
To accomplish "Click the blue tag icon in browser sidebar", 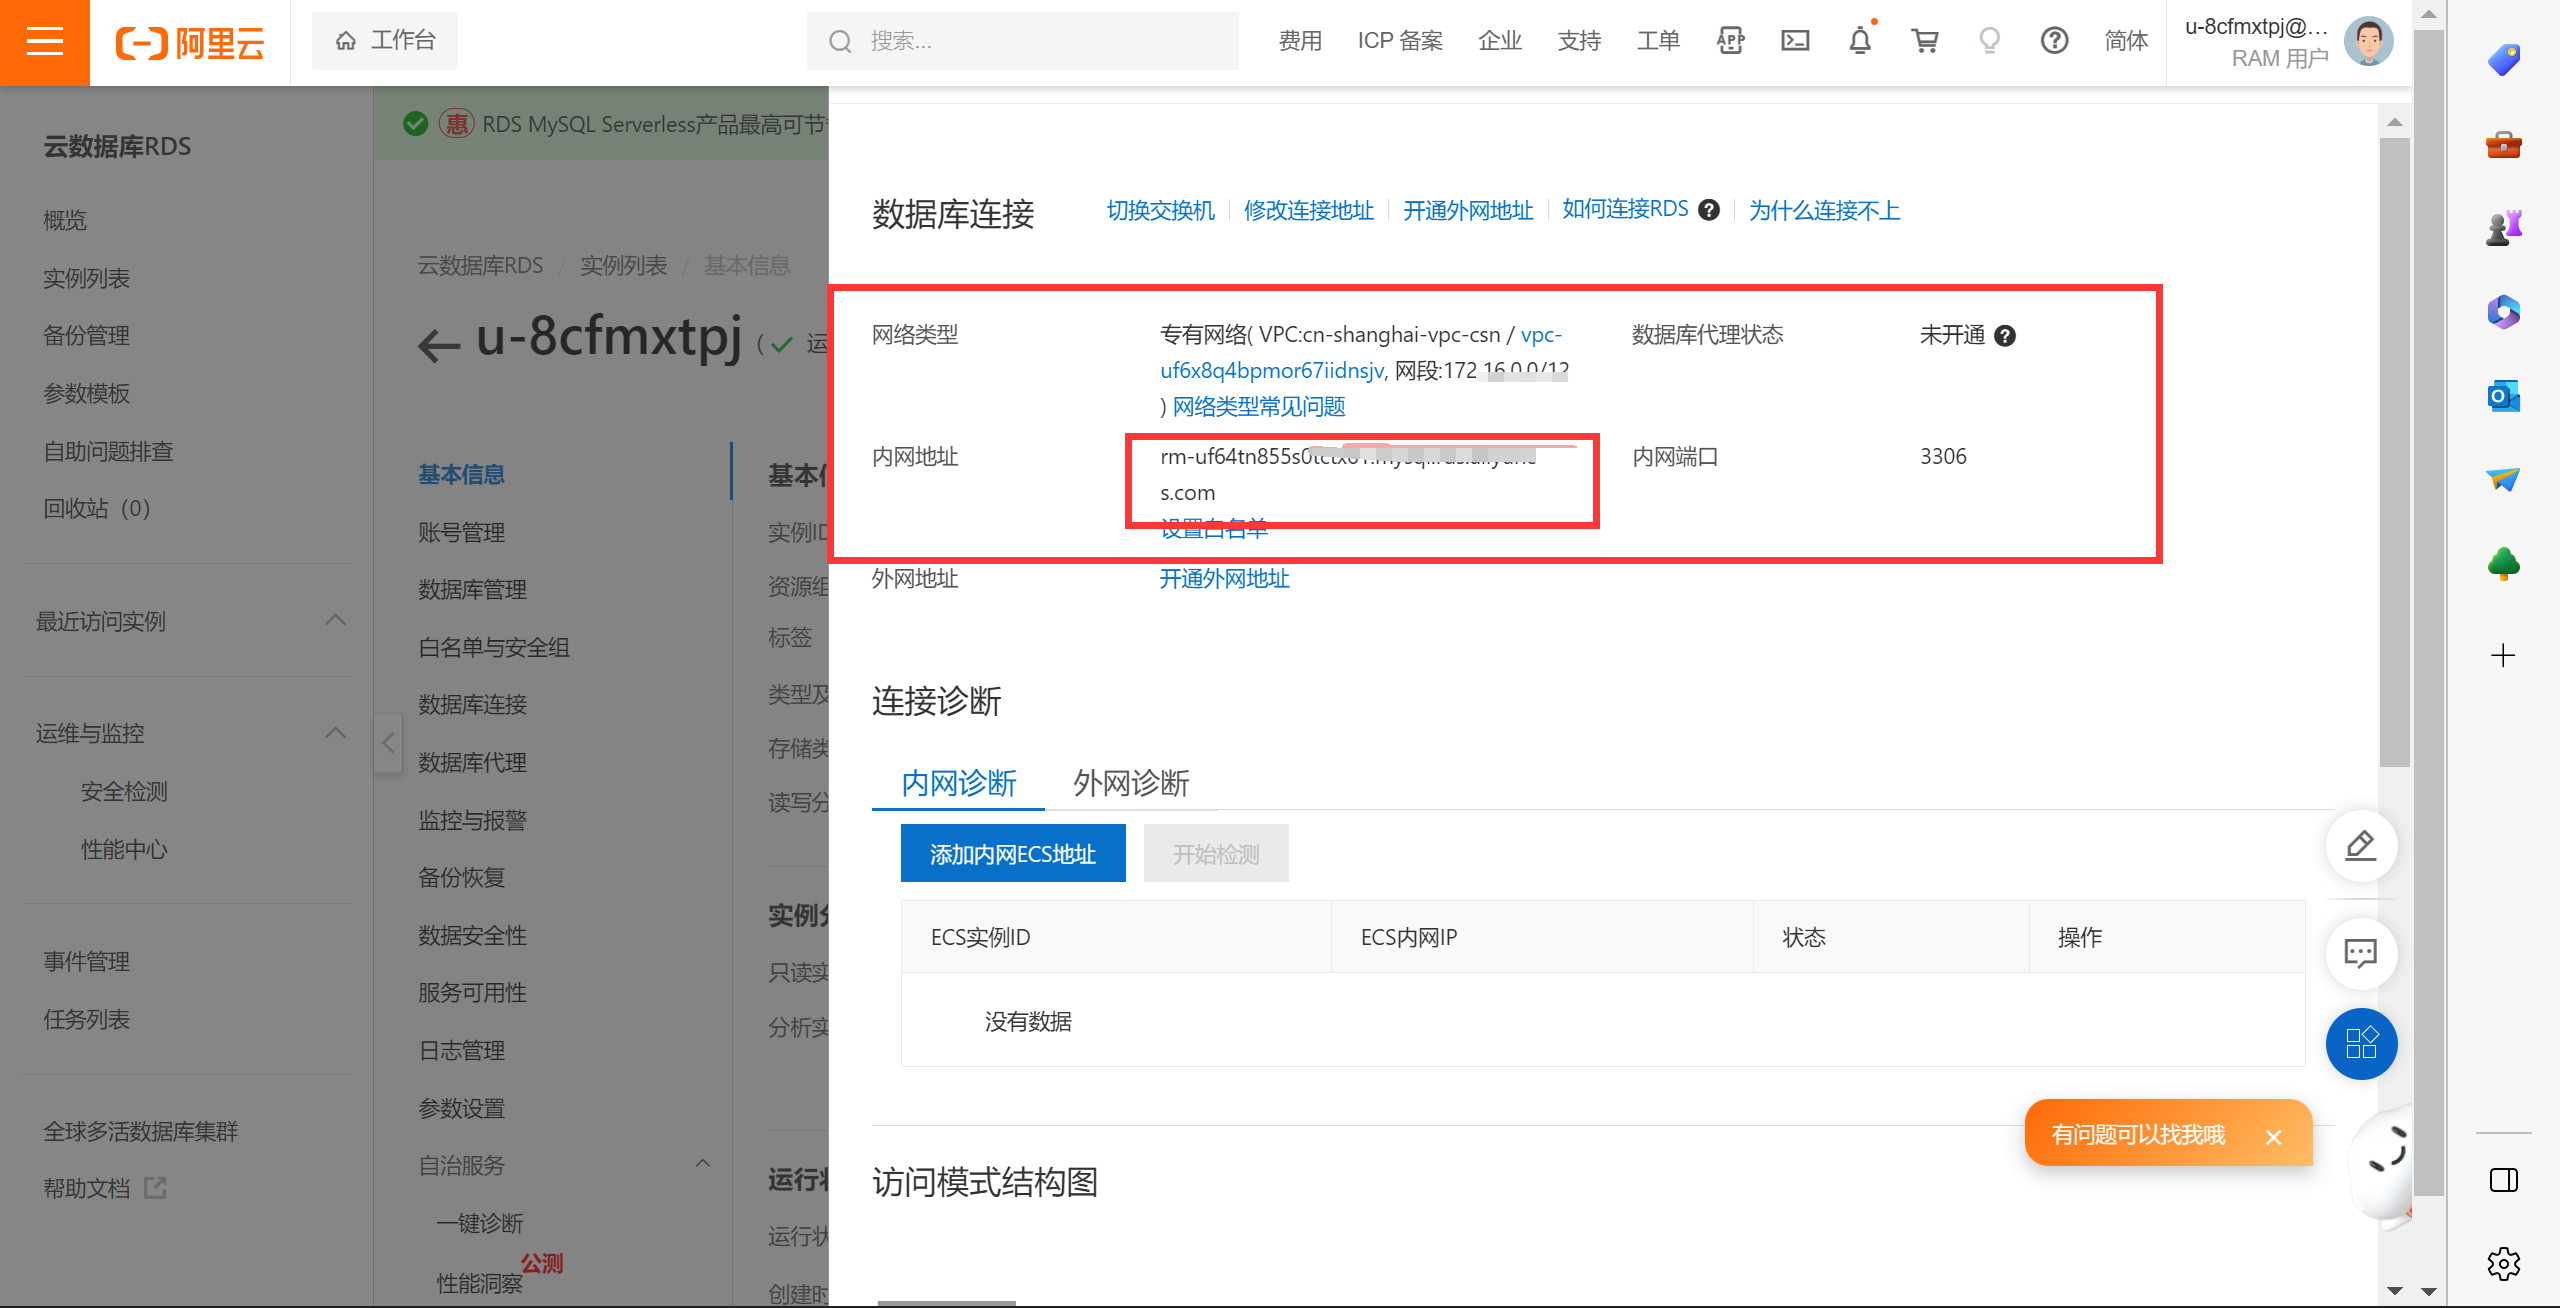I will [x=2504, y=60].
